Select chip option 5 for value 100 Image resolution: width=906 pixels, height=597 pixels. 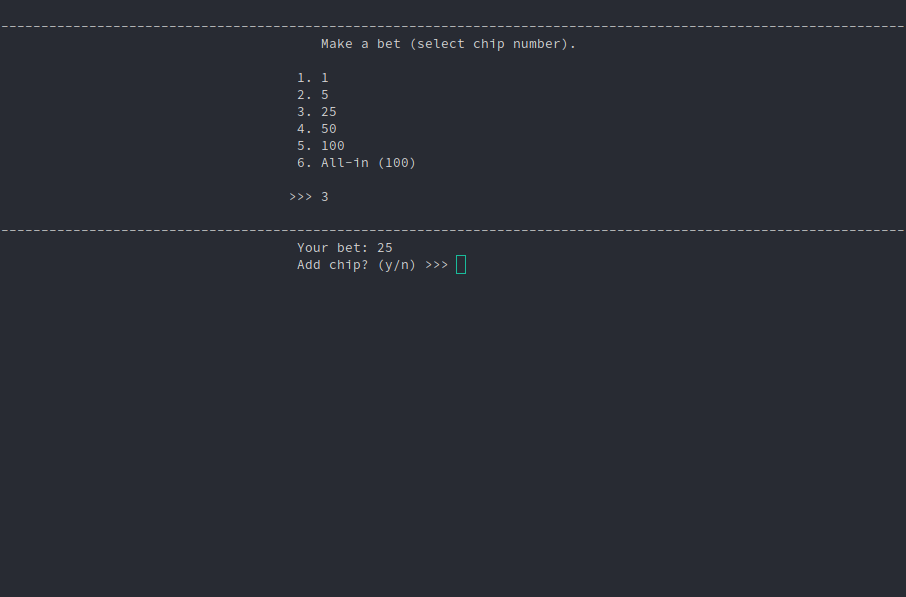coord(319,145)
